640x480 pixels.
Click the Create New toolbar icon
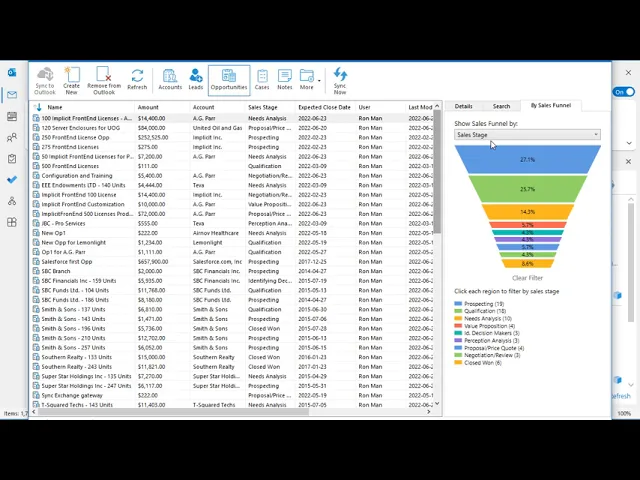(71, 81)
